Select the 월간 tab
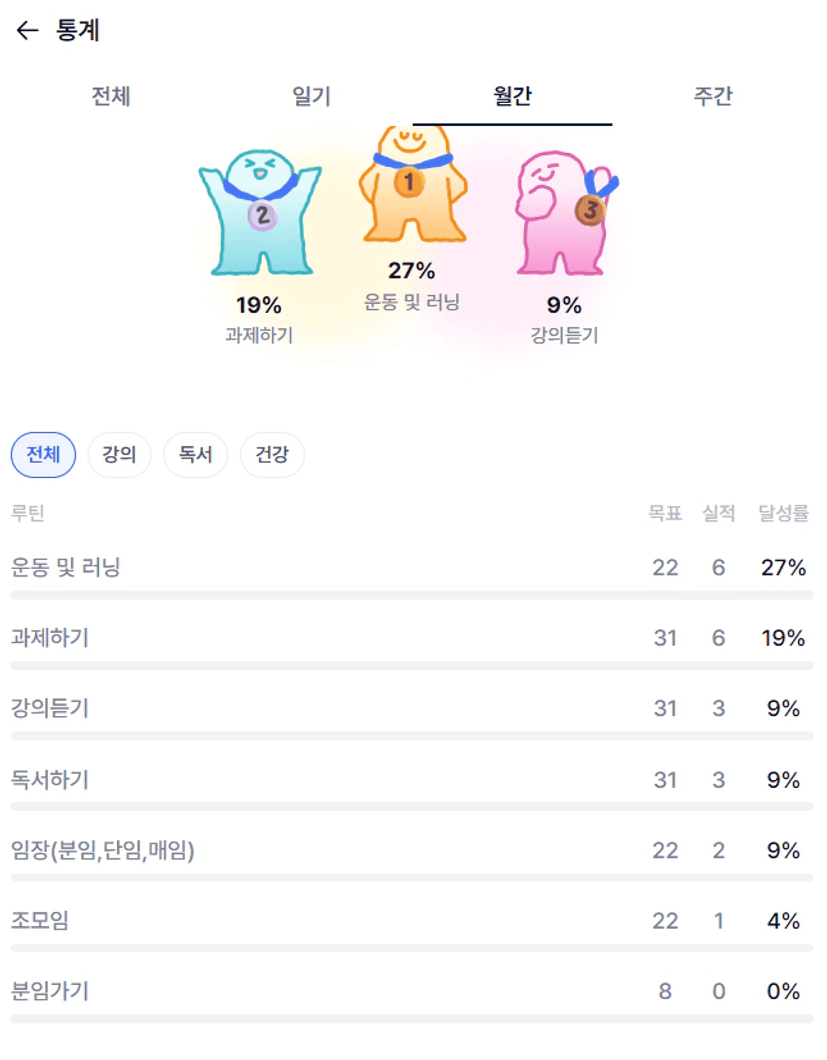This screenshot has height=1060, width=827. click(512, 97)
